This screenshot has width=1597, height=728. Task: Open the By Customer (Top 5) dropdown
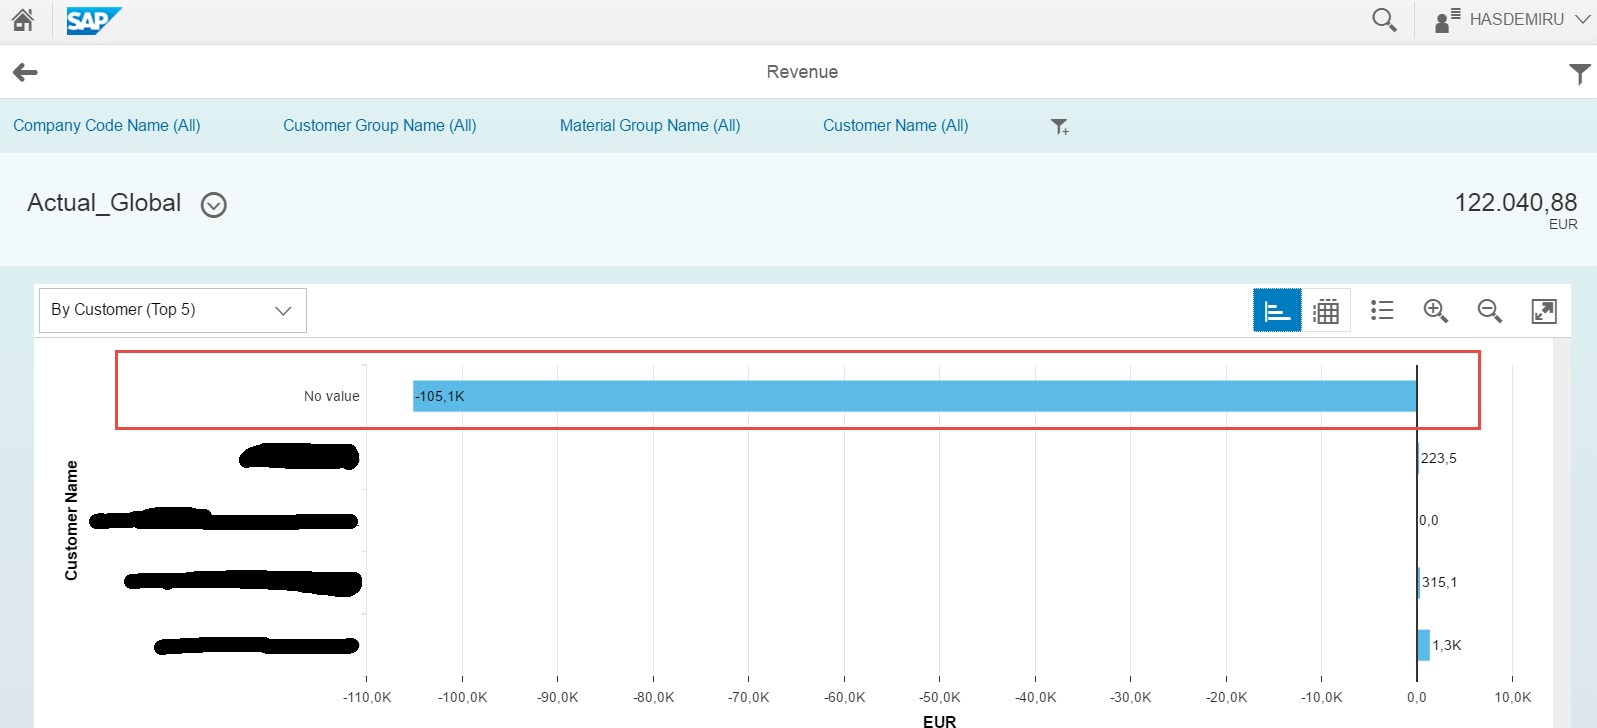[172, 310]
